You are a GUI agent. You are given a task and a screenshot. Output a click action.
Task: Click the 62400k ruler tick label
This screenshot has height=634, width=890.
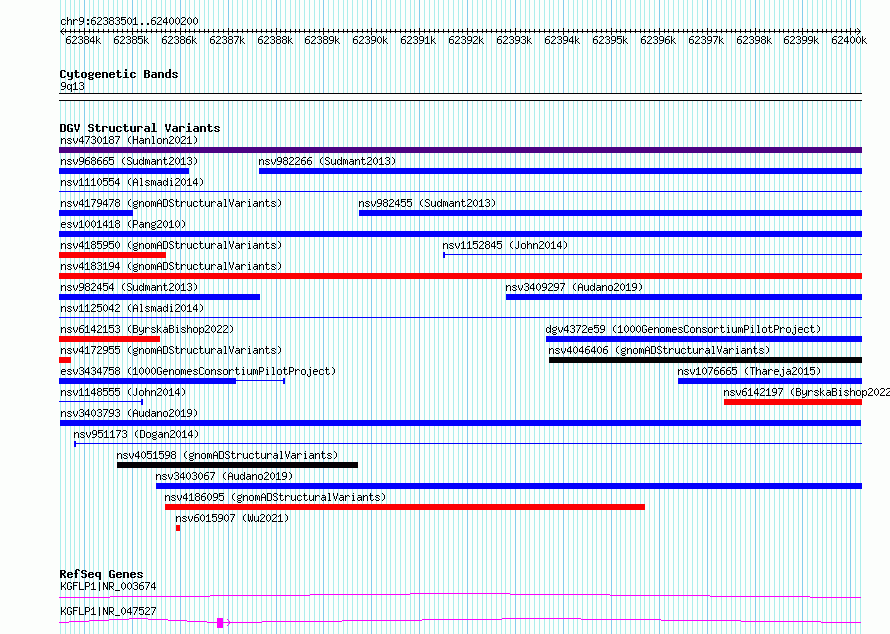tap(849, 40)
